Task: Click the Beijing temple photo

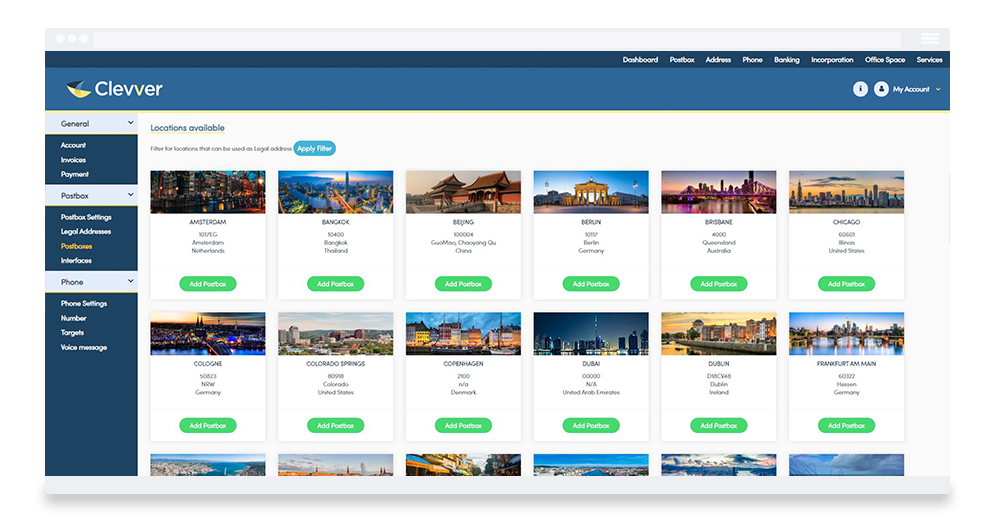Action: click(x=463, y=192)
